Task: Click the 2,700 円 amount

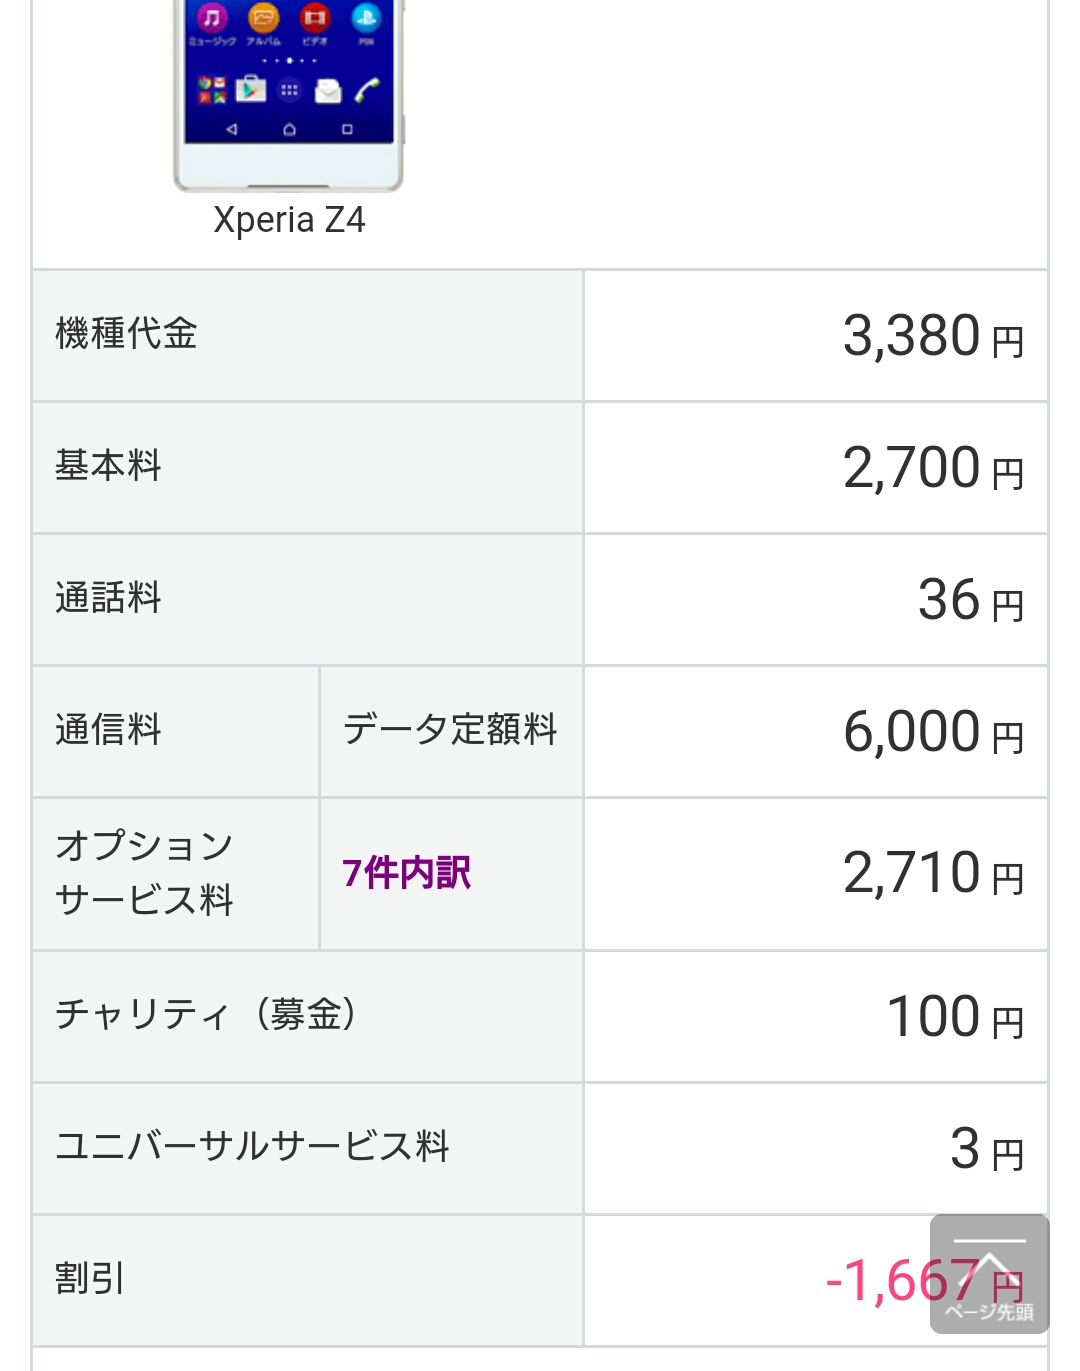Action: tap(934, 468)
